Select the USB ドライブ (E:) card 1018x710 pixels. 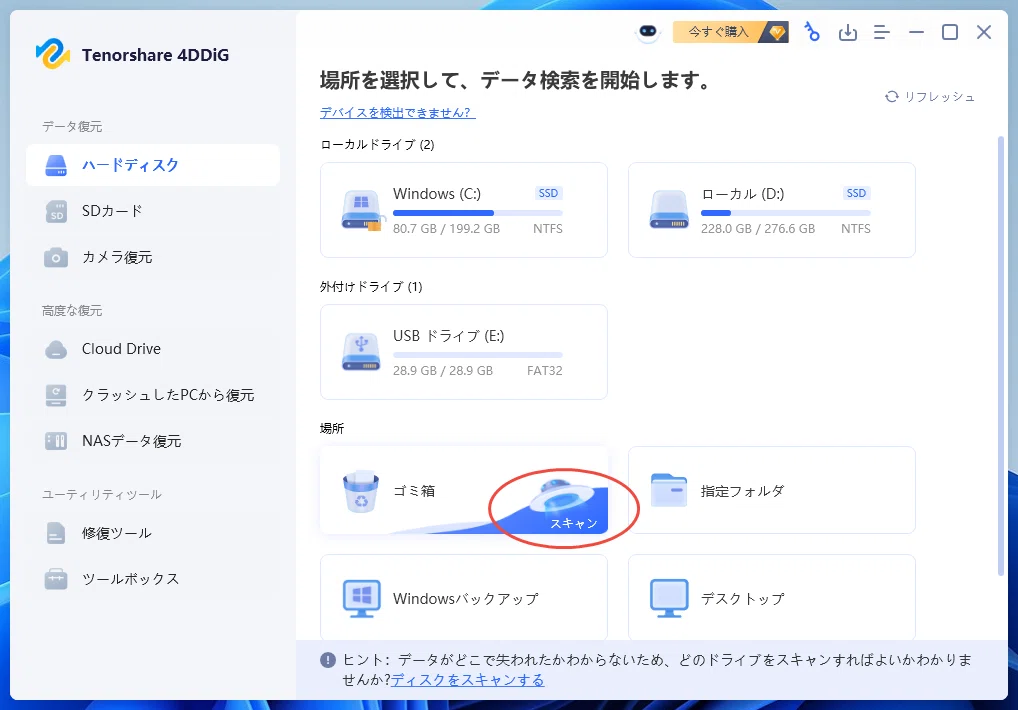[464, 352]
